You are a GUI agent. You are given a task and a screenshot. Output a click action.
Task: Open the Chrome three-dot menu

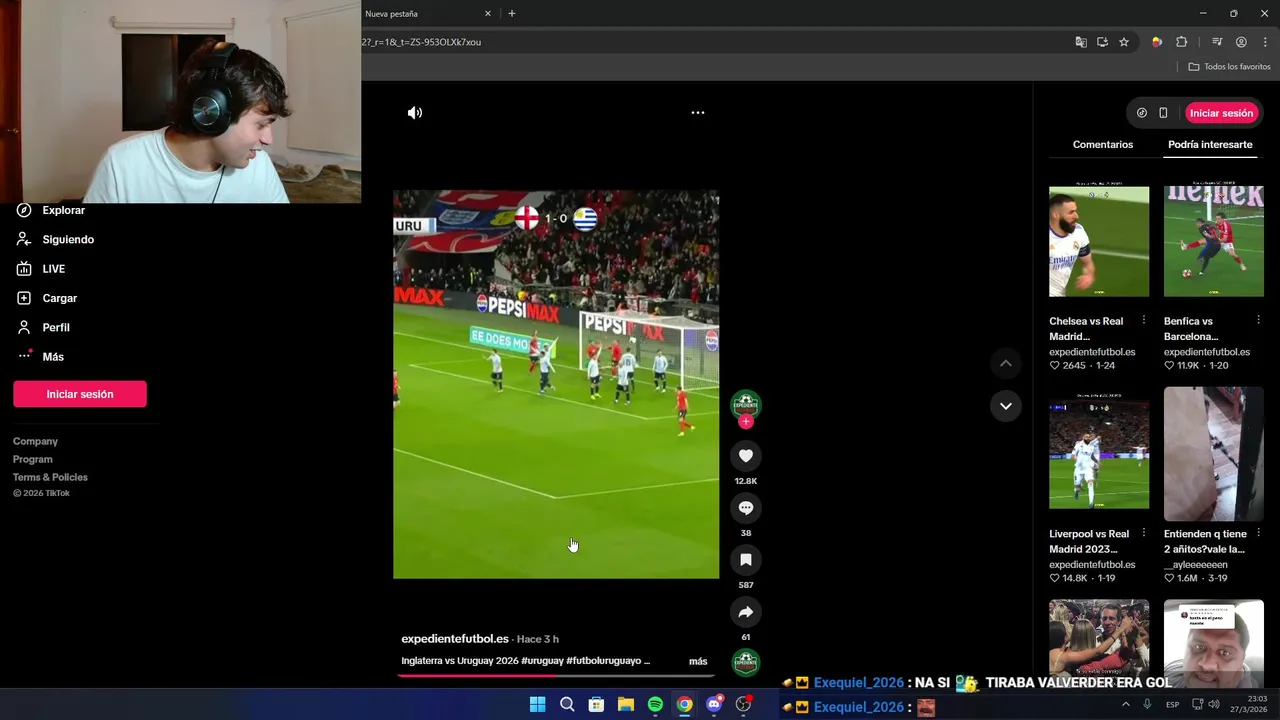[1265, 42]
